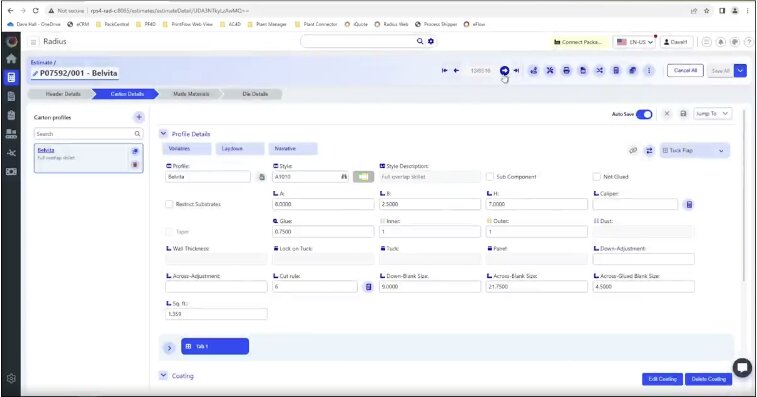Go to previous record arrow
The image size is (757, 397).
[456, 71]
